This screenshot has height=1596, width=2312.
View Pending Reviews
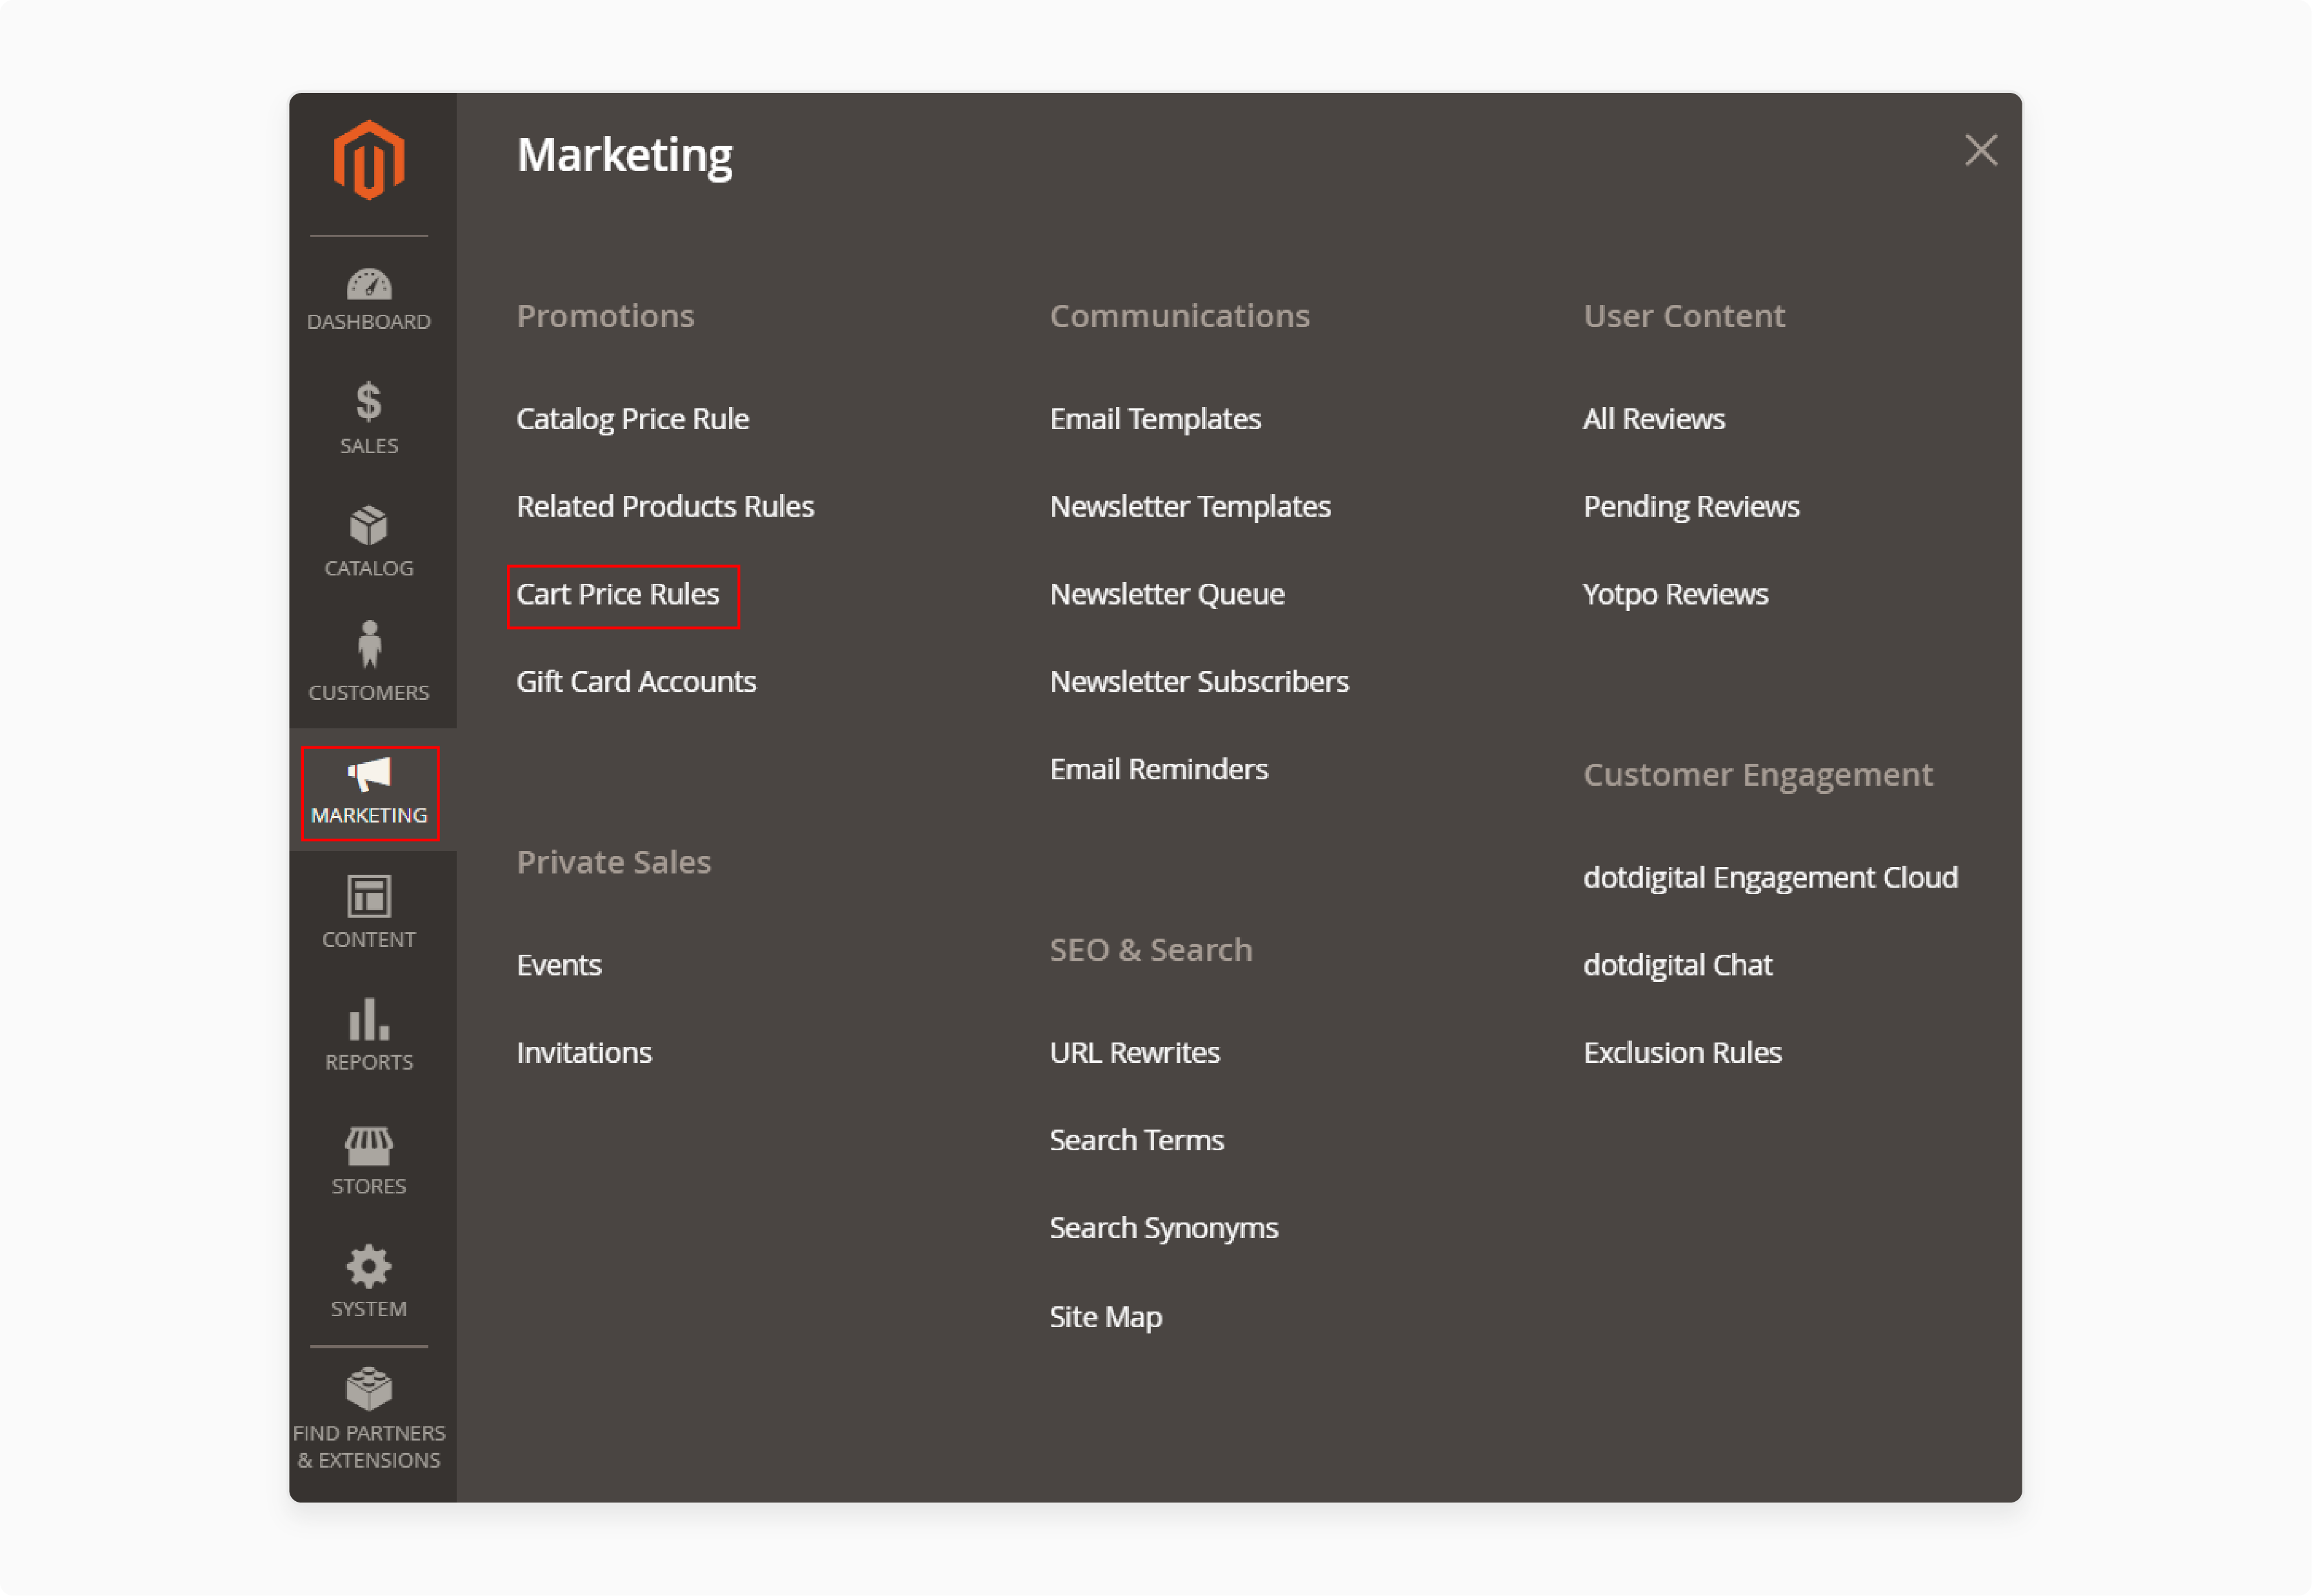click(x=1691, y=507)
